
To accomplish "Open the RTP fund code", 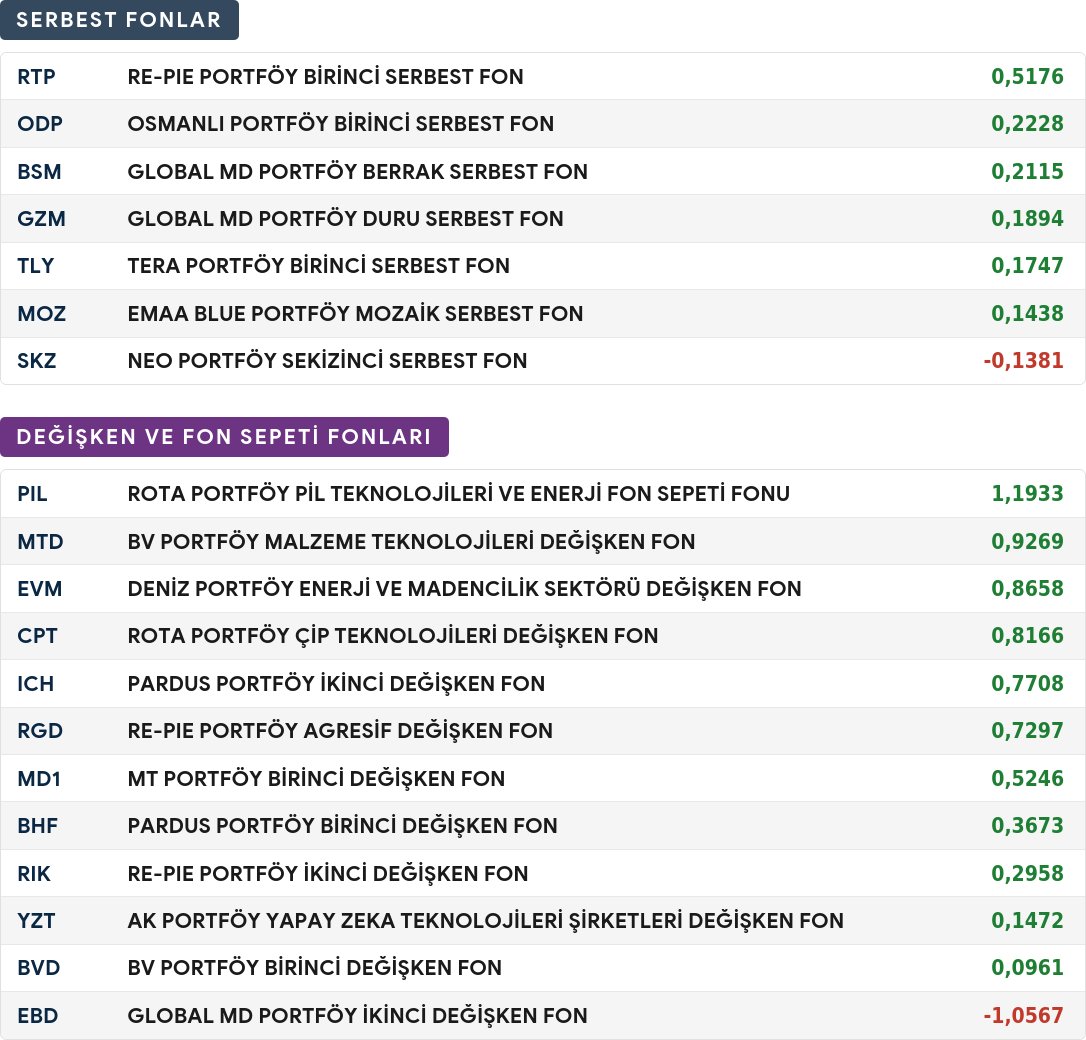I will (x=36, y=76).
